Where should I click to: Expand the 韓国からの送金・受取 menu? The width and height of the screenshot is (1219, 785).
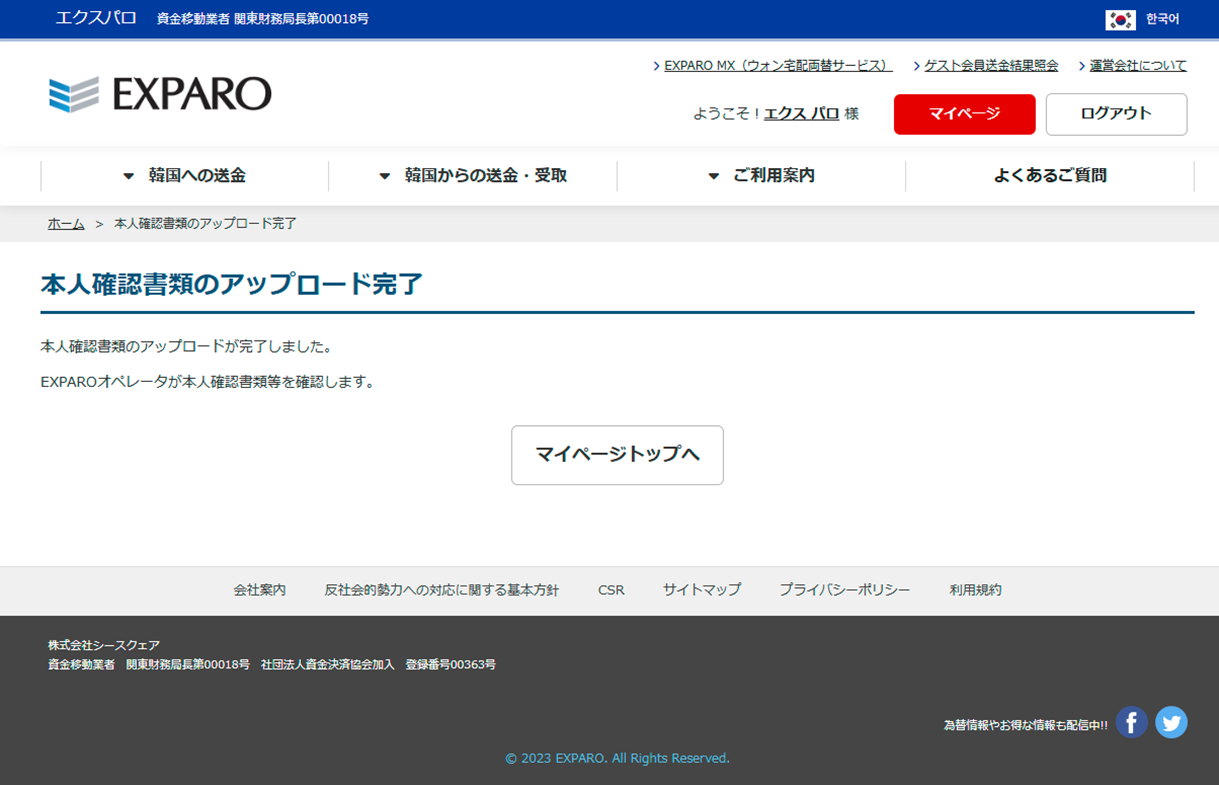tap(473, 176)
